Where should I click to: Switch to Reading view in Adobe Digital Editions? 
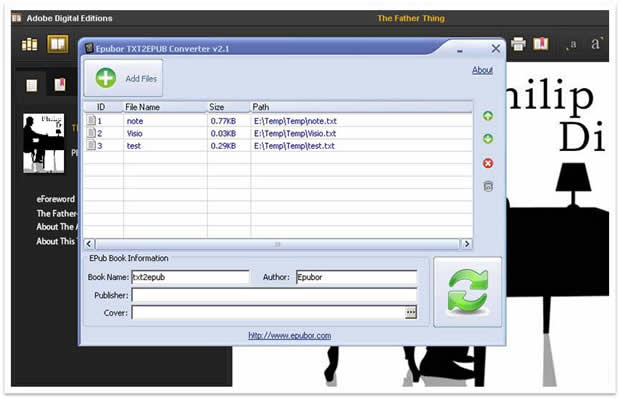click(x=58, y=43)
